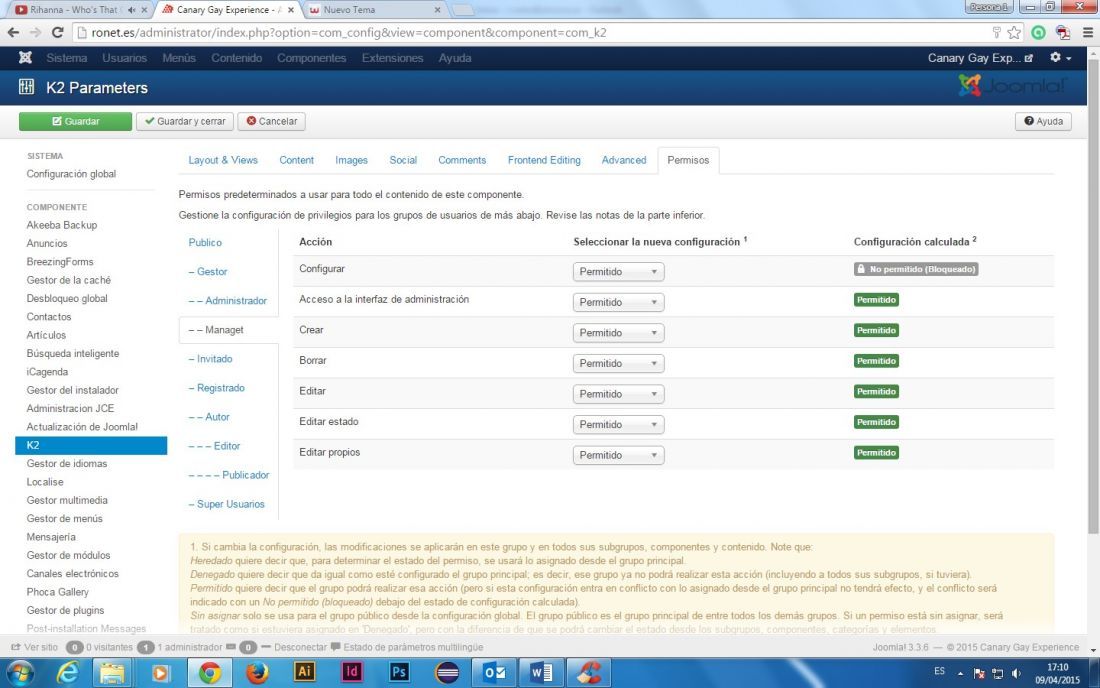This screenshot has height=688, width=1100.
Task: Select the Publicador user group
Action: tap(229, 475)
